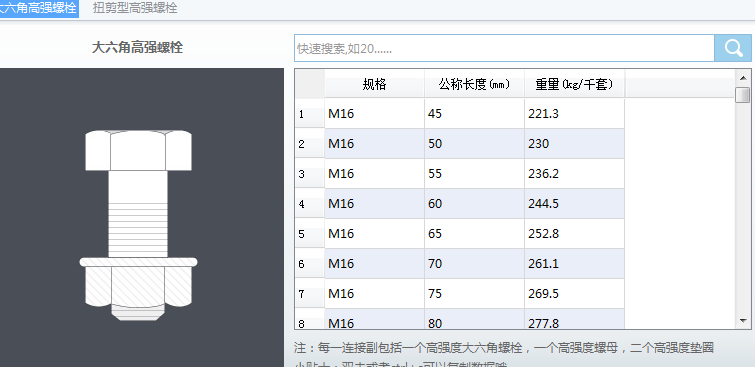Click weight cell 252.8
755x367 pixels.
pyautogui.click(x=574, y=234)
